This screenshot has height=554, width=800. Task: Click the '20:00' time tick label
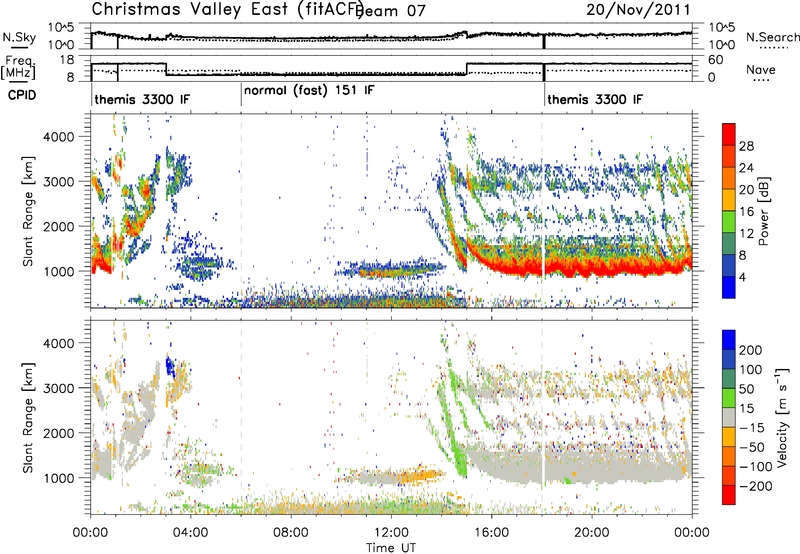pyautogui.click(x=592, y=533)
